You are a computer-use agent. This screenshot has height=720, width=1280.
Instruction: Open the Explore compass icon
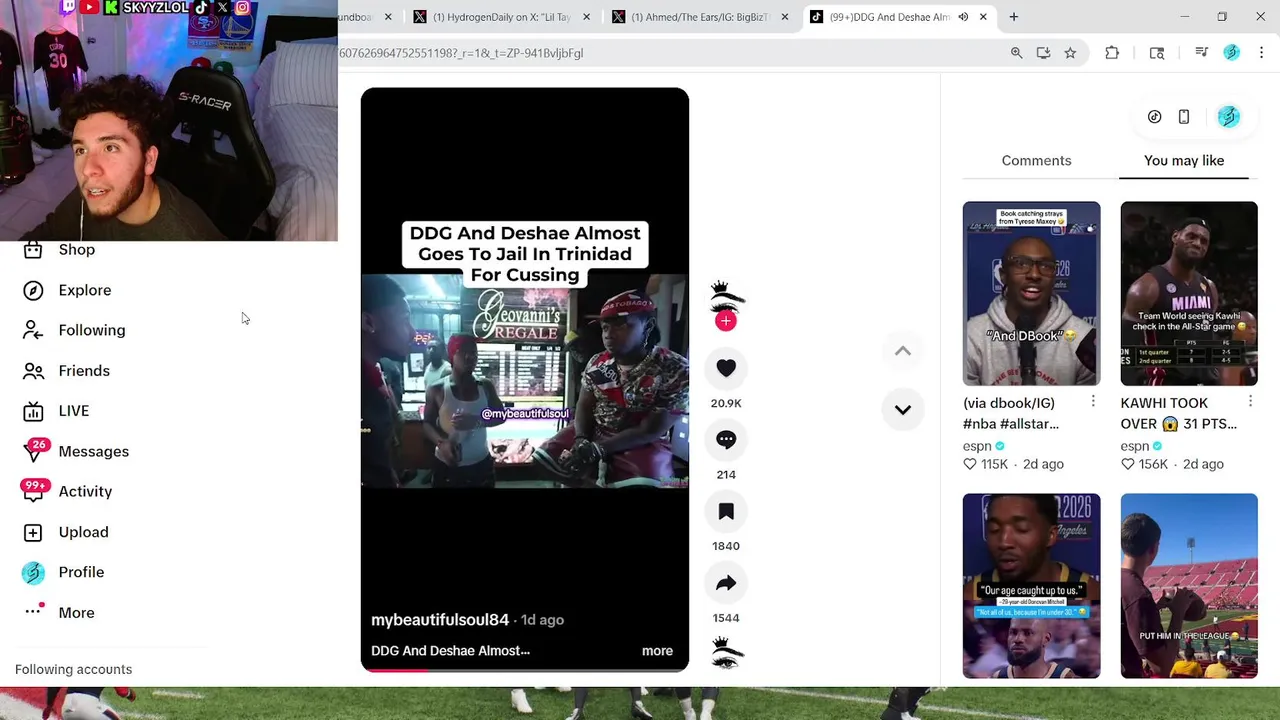[33, 290]
